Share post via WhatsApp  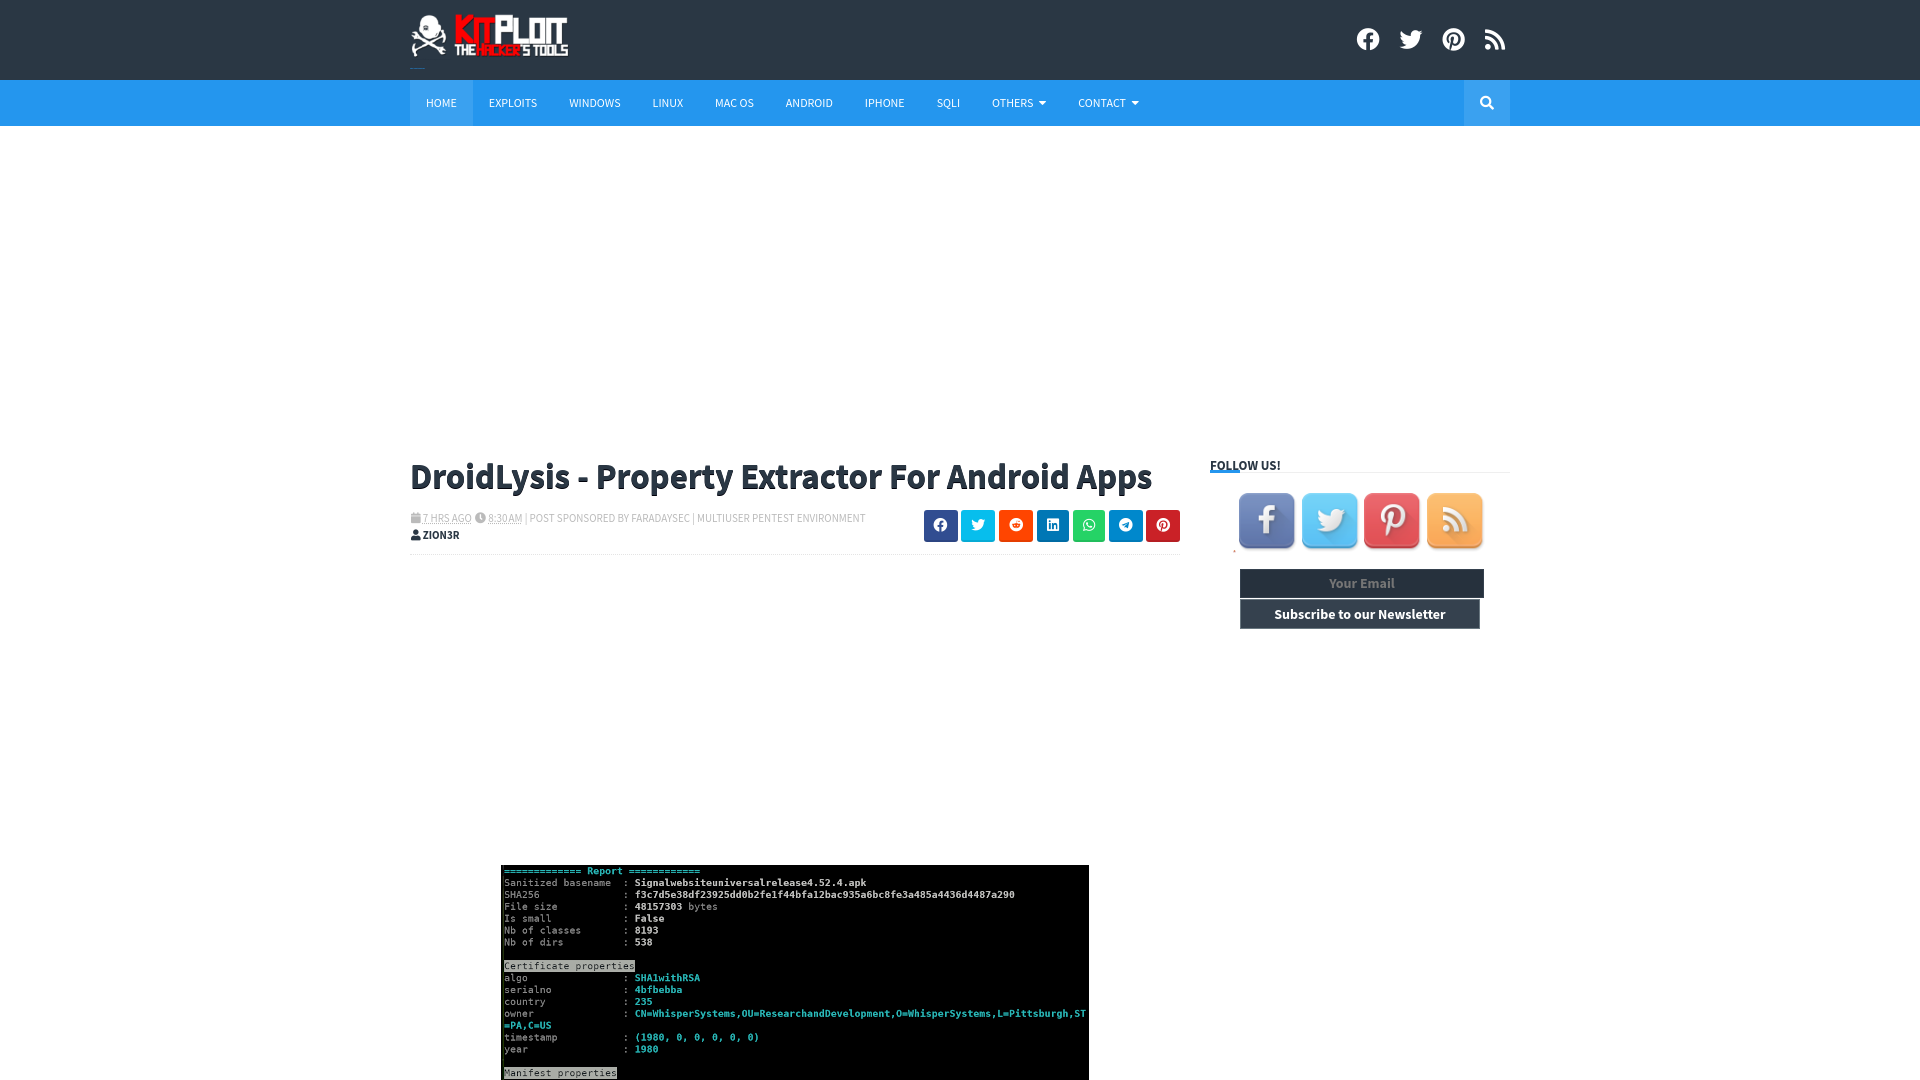point(1089,526)
